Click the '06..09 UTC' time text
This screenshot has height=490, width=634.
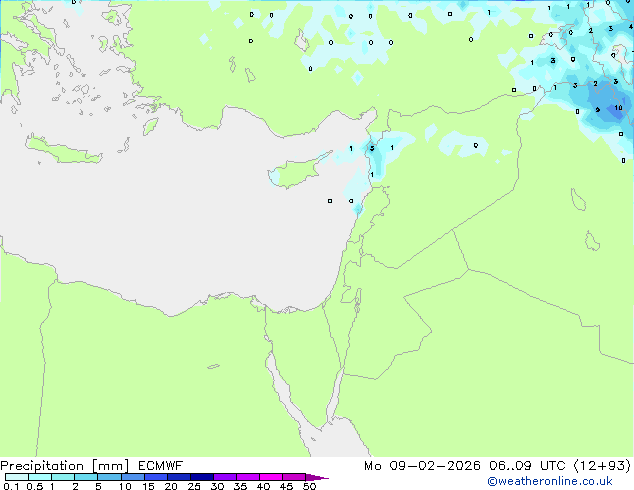pos(527,466)
